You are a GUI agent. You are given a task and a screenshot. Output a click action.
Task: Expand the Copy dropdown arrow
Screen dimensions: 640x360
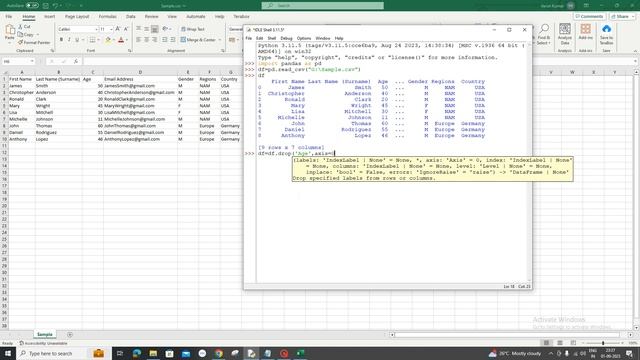coord(38,35)
